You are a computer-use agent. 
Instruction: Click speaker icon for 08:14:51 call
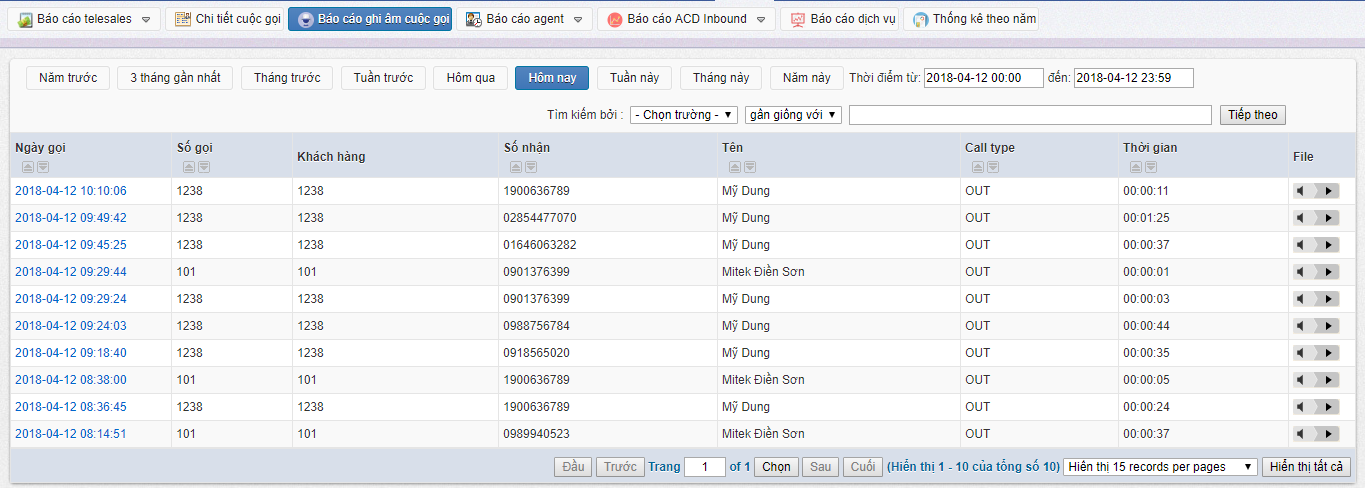[1302, 434]
